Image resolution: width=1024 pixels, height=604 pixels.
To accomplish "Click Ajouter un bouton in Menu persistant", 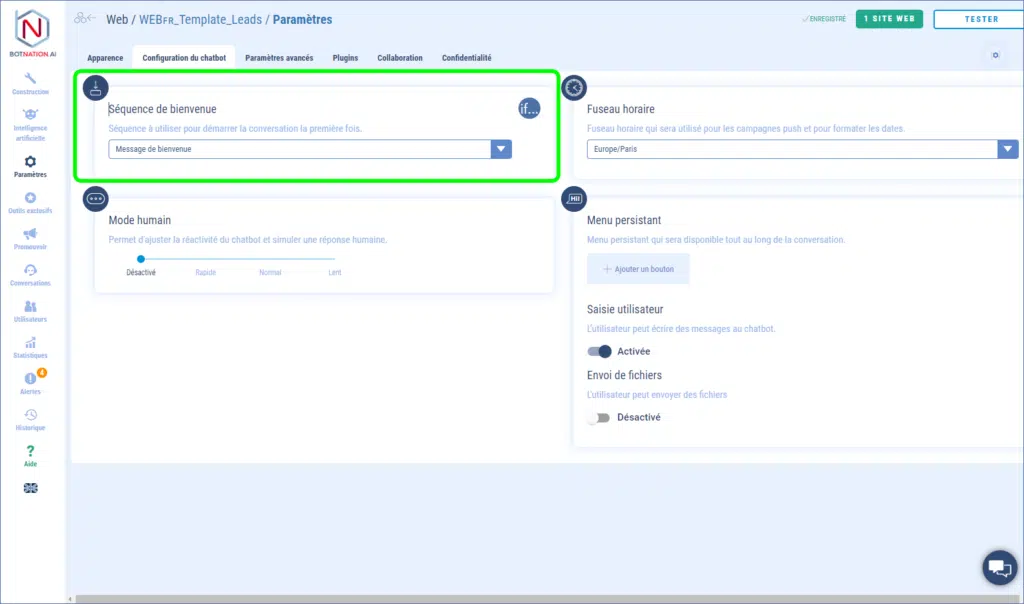I will (638, 269).
